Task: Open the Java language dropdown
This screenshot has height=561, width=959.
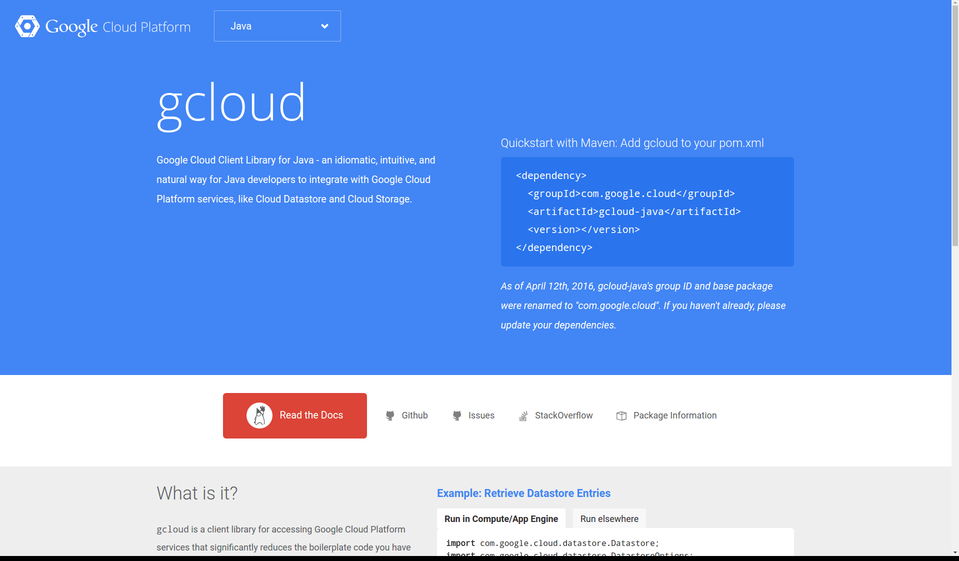Action: point(277,26)
